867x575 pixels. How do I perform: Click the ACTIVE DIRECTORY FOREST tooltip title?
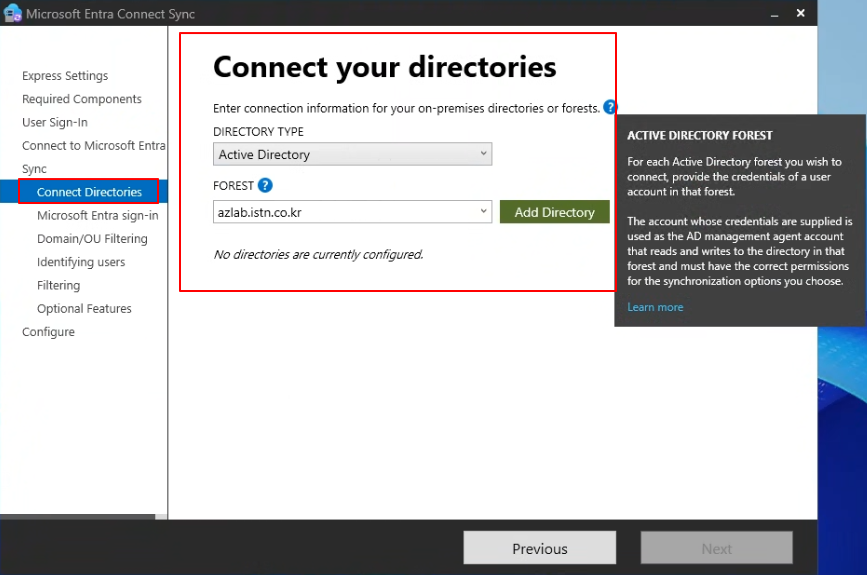[x=700, y=135]
